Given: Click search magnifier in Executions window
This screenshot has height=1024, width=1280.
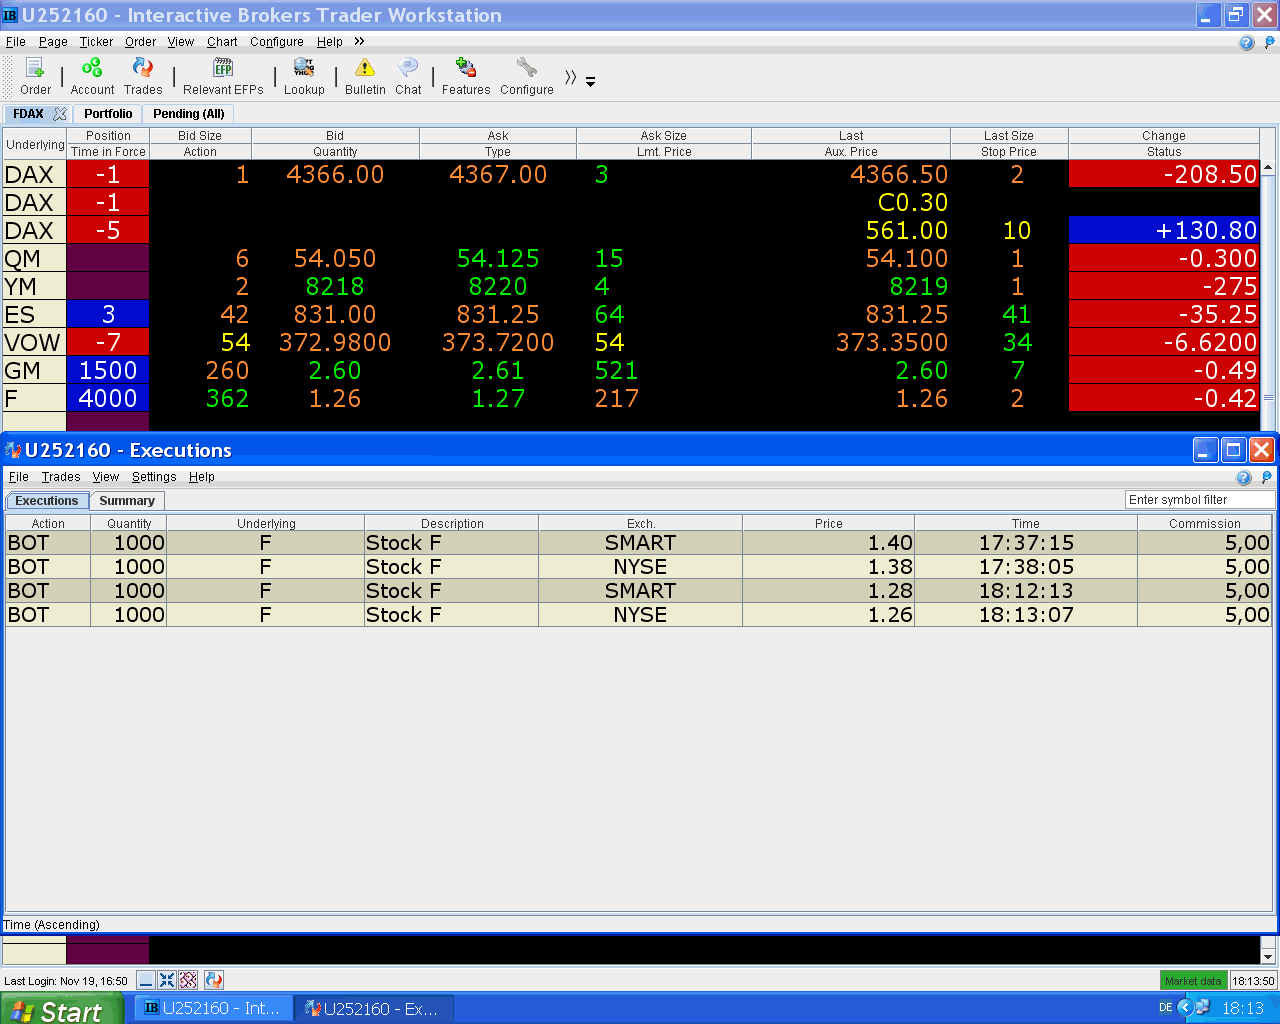Looking at the screenshot, I should click(1266, 477).
